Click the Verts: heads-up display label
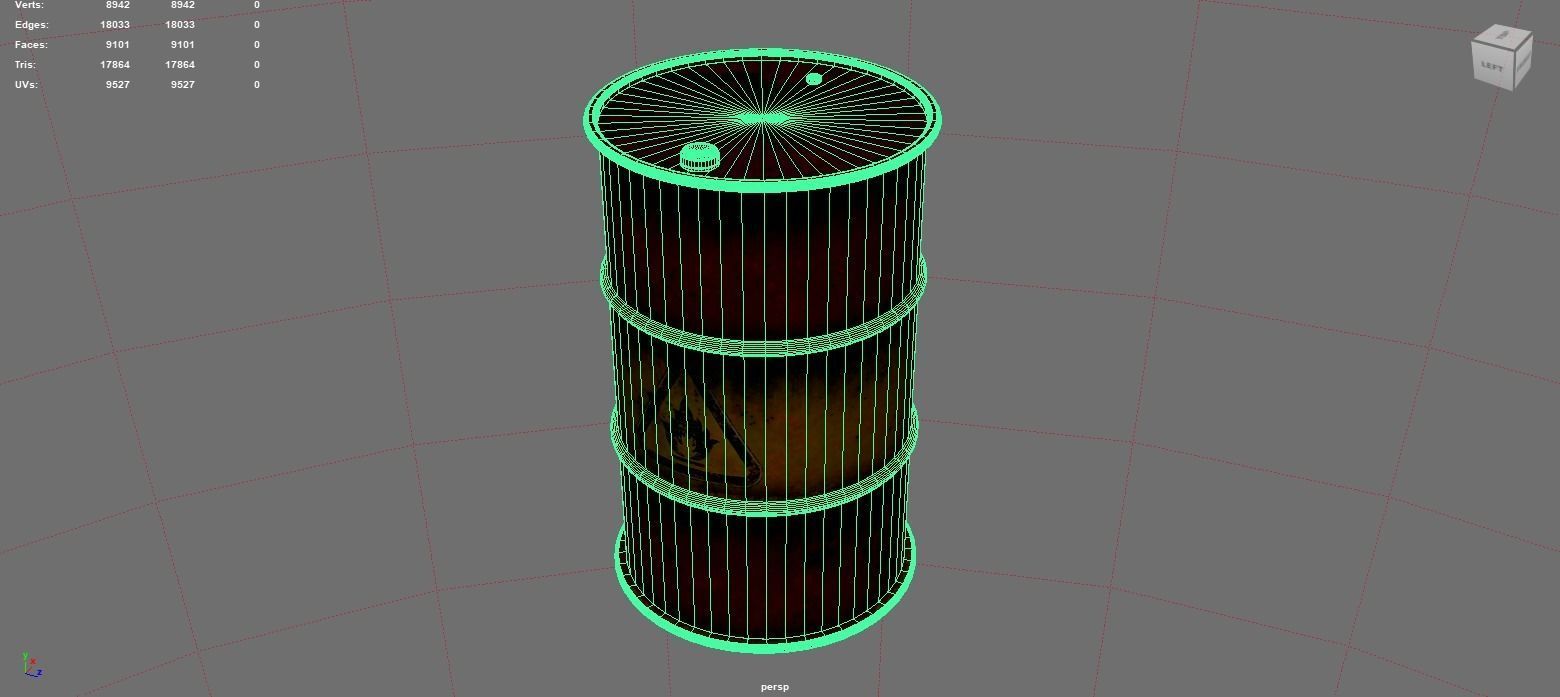The image size is (1560, 697). click(x=29, y=5)
